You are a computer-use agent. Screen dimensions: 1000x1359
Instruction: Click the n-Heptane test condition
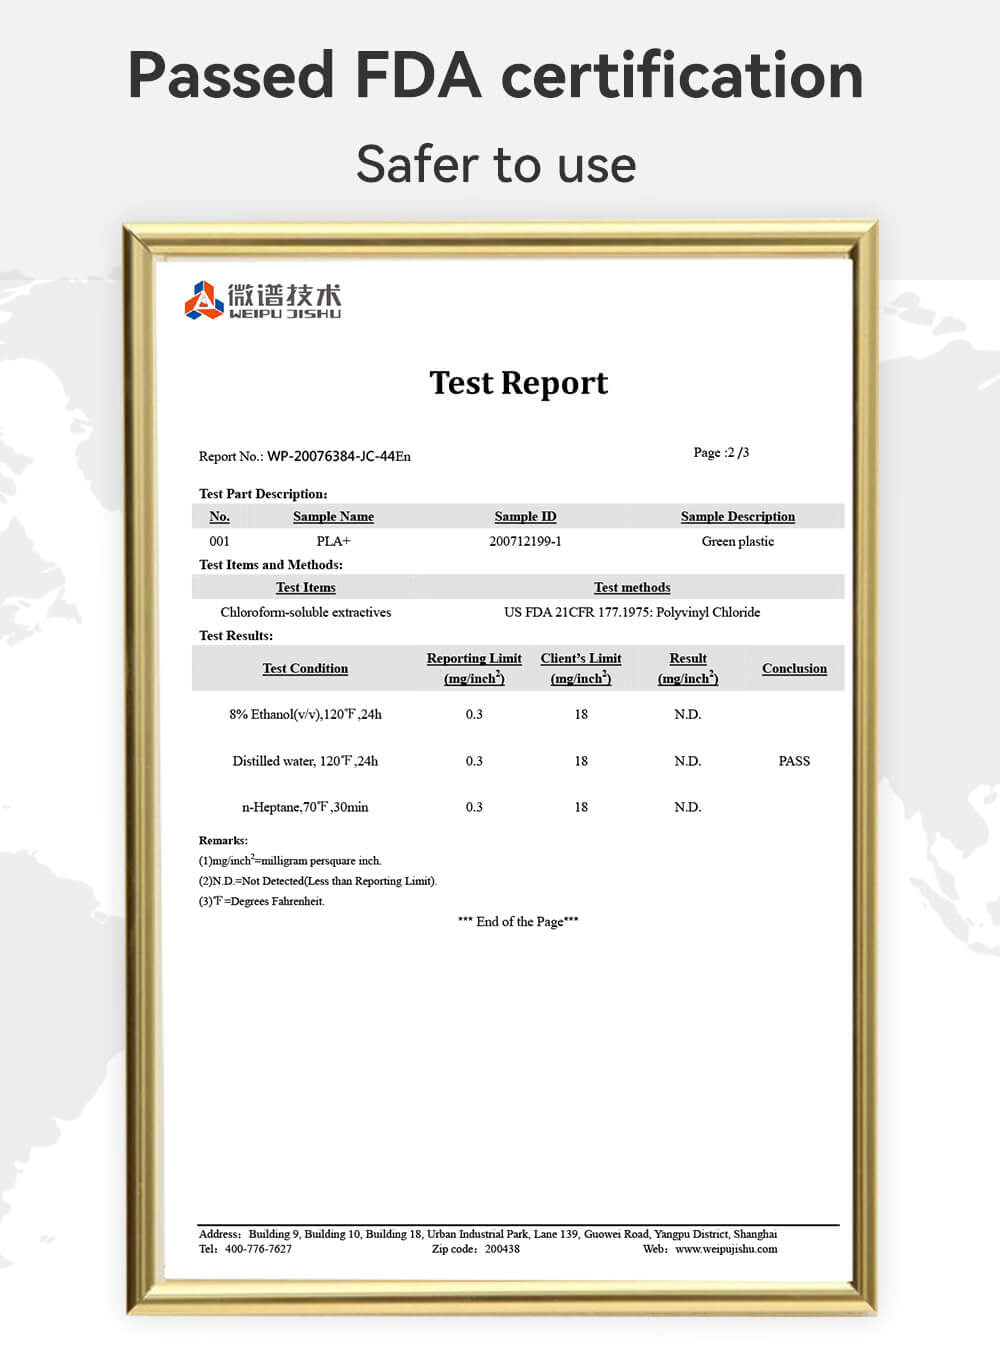(305, 807)
